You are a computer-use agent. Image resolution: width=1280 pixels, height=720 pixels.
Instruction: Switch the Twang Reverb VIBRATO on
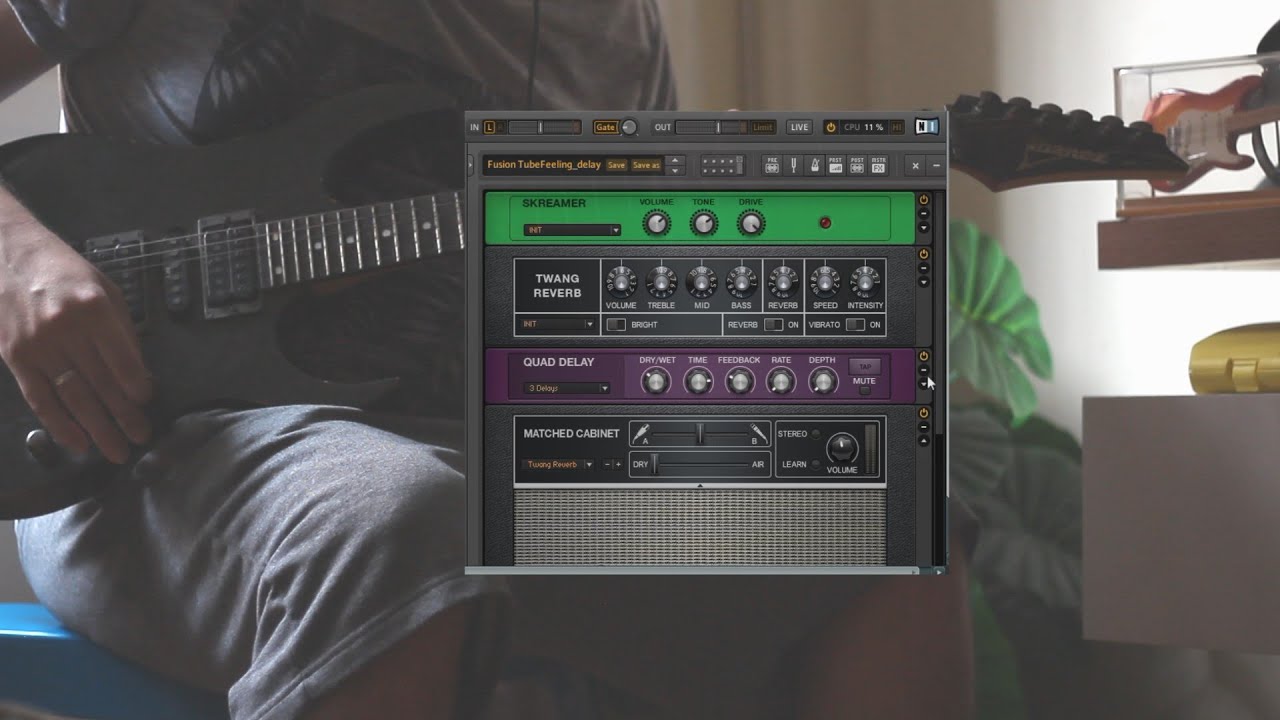(855, 325)
